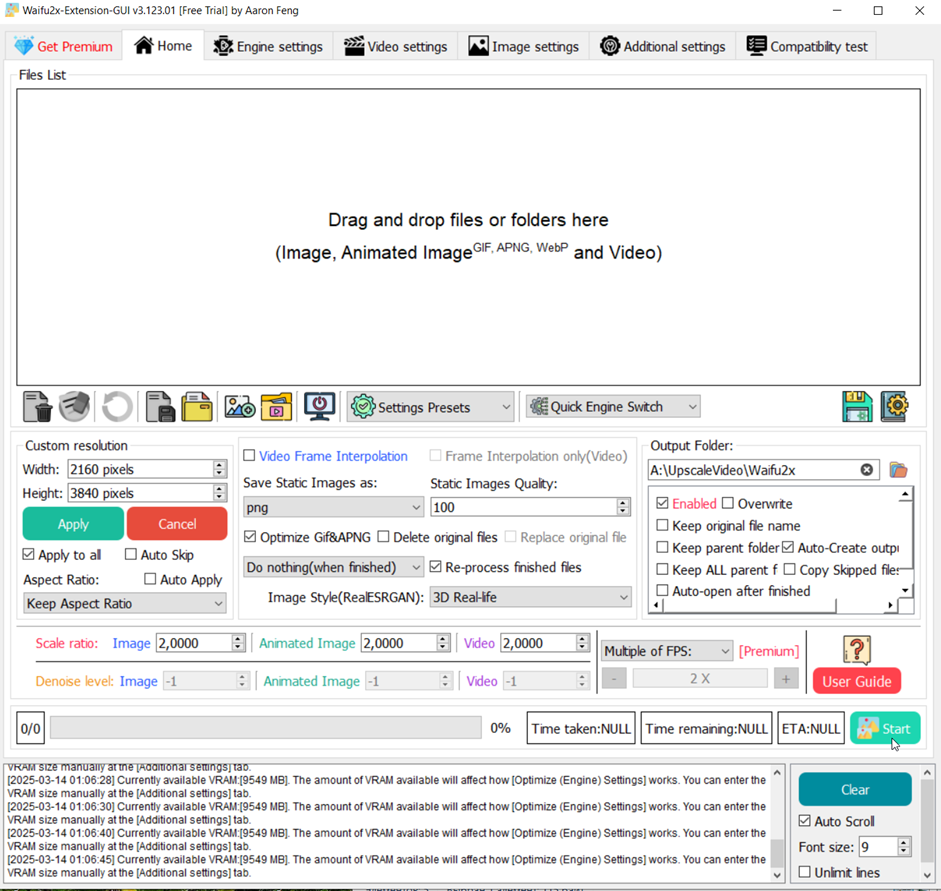This screenshot has width=941, height=891.
Task: Click the green Apply button
Action: pos(73,524)
